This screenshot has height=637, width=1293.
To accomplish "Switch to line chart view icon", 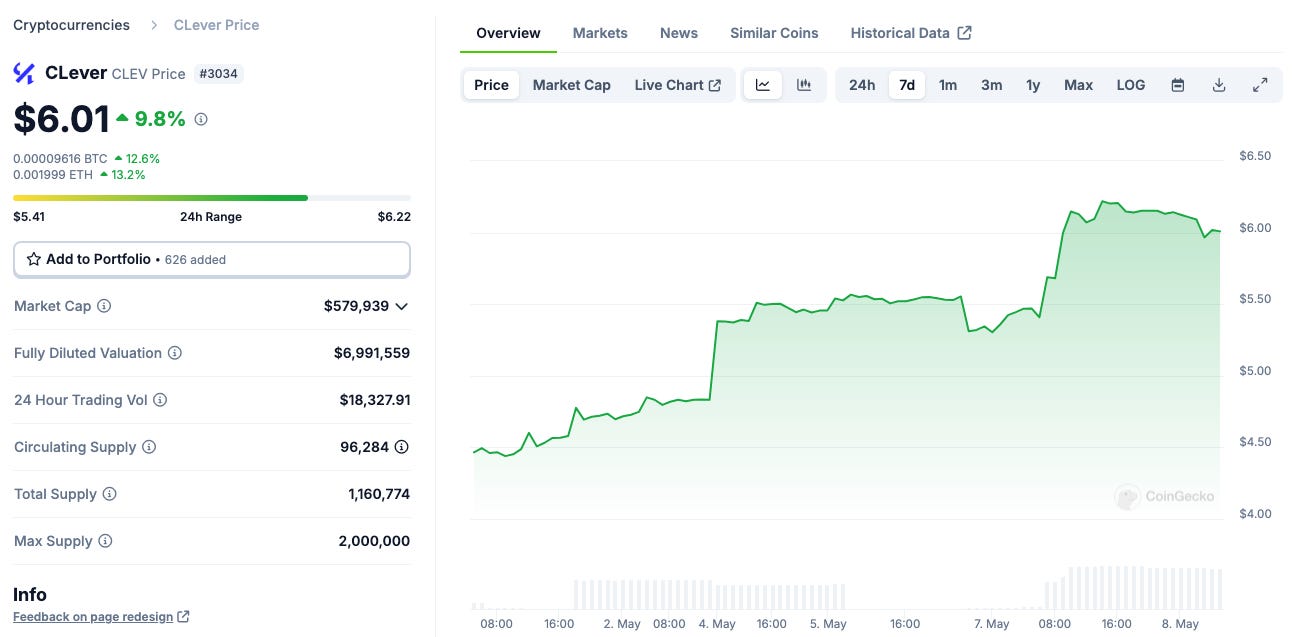I will (763, 85).
